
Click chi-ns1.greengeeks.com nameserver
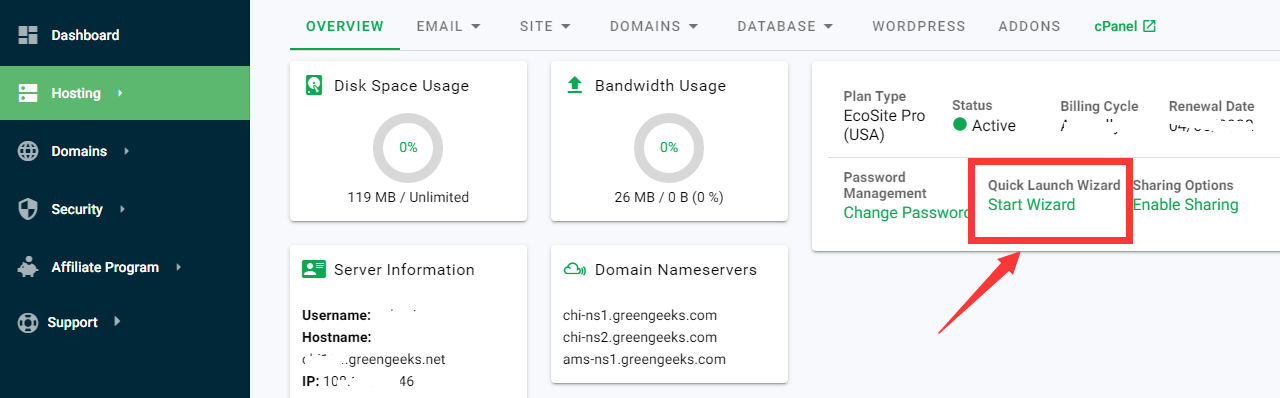coord(640,315)
